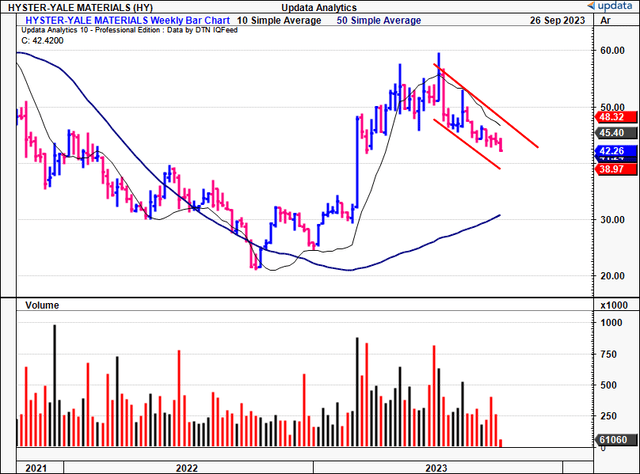Screen dimensions: 640x474
Task: Click the Updata Analytics 10 Professional Edition line
Action: (129, 30)
